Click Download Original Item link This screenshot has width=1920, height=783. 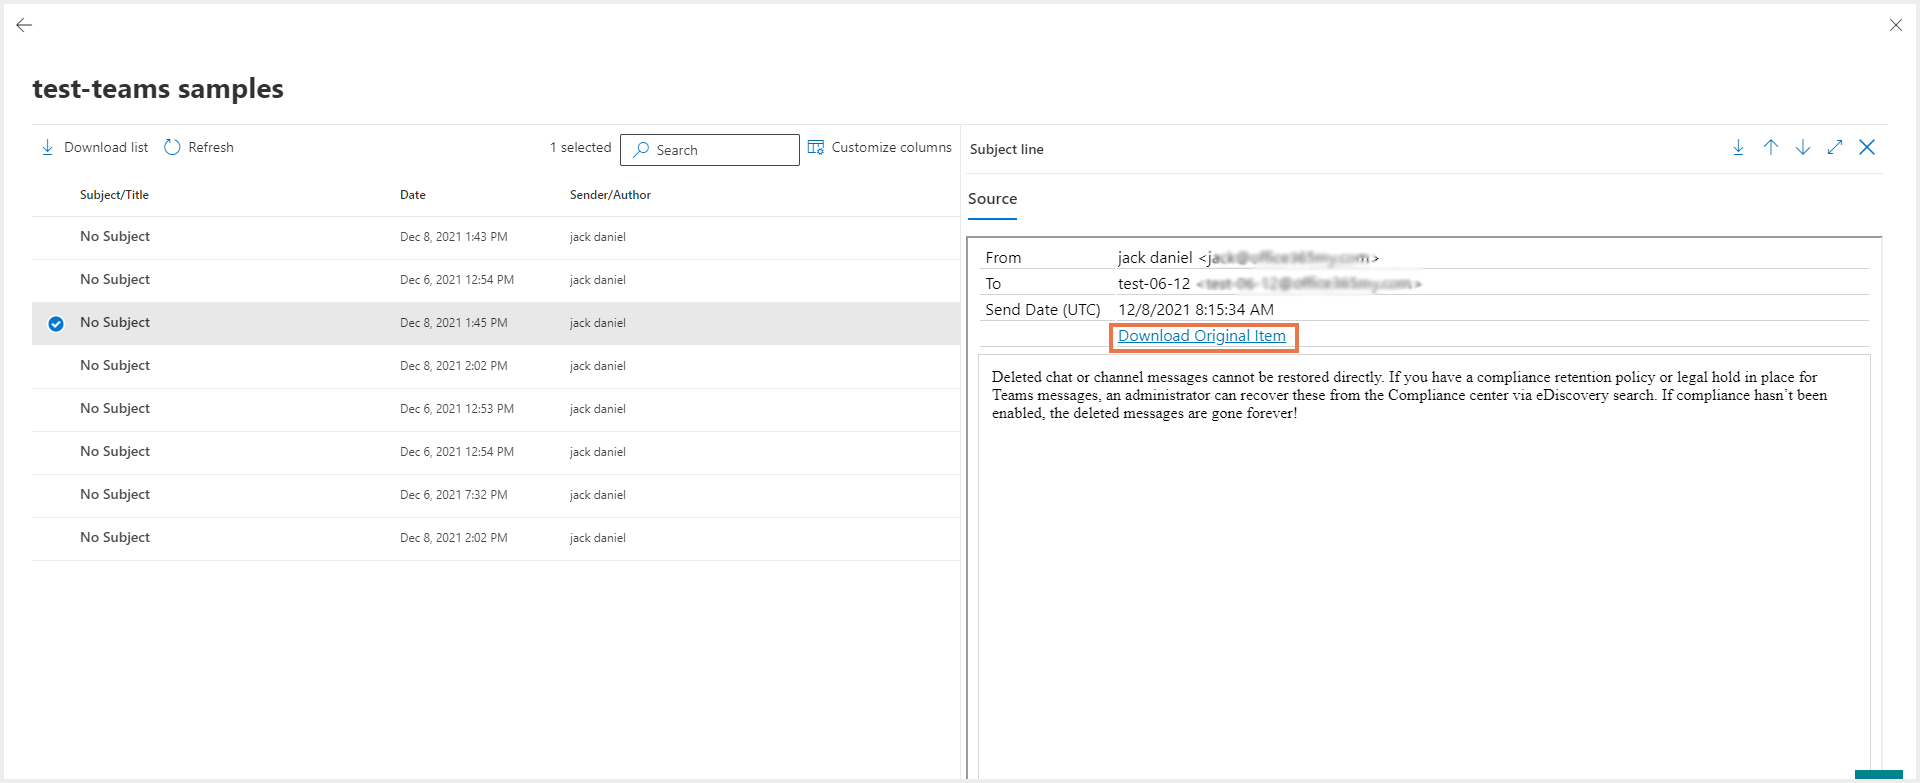(1201, 336)
